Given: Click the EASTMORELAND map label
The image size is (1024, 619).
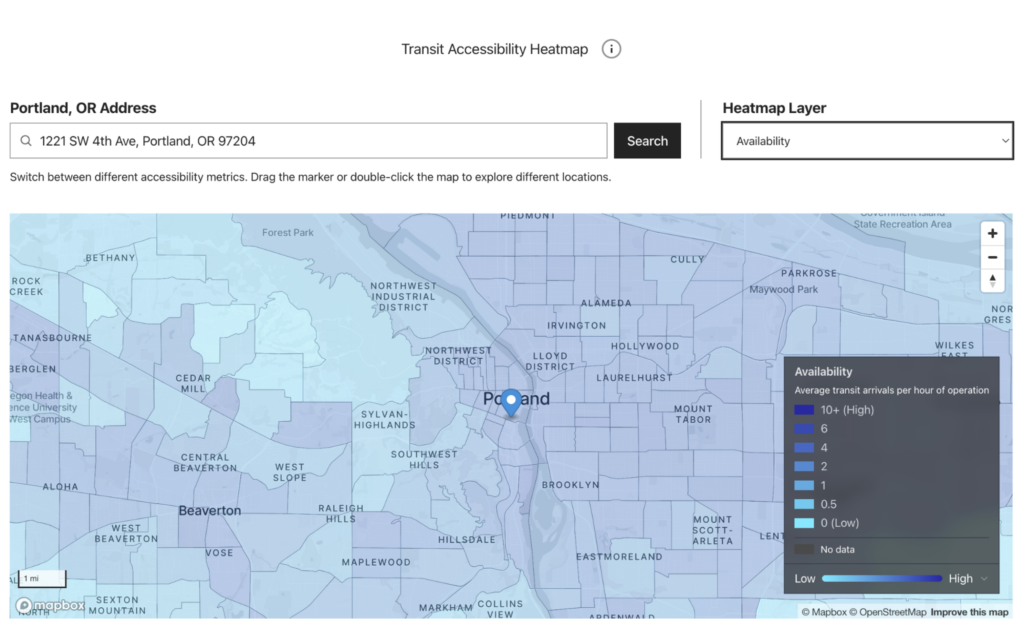Looking at the screenshot, I should click(619, 557).
